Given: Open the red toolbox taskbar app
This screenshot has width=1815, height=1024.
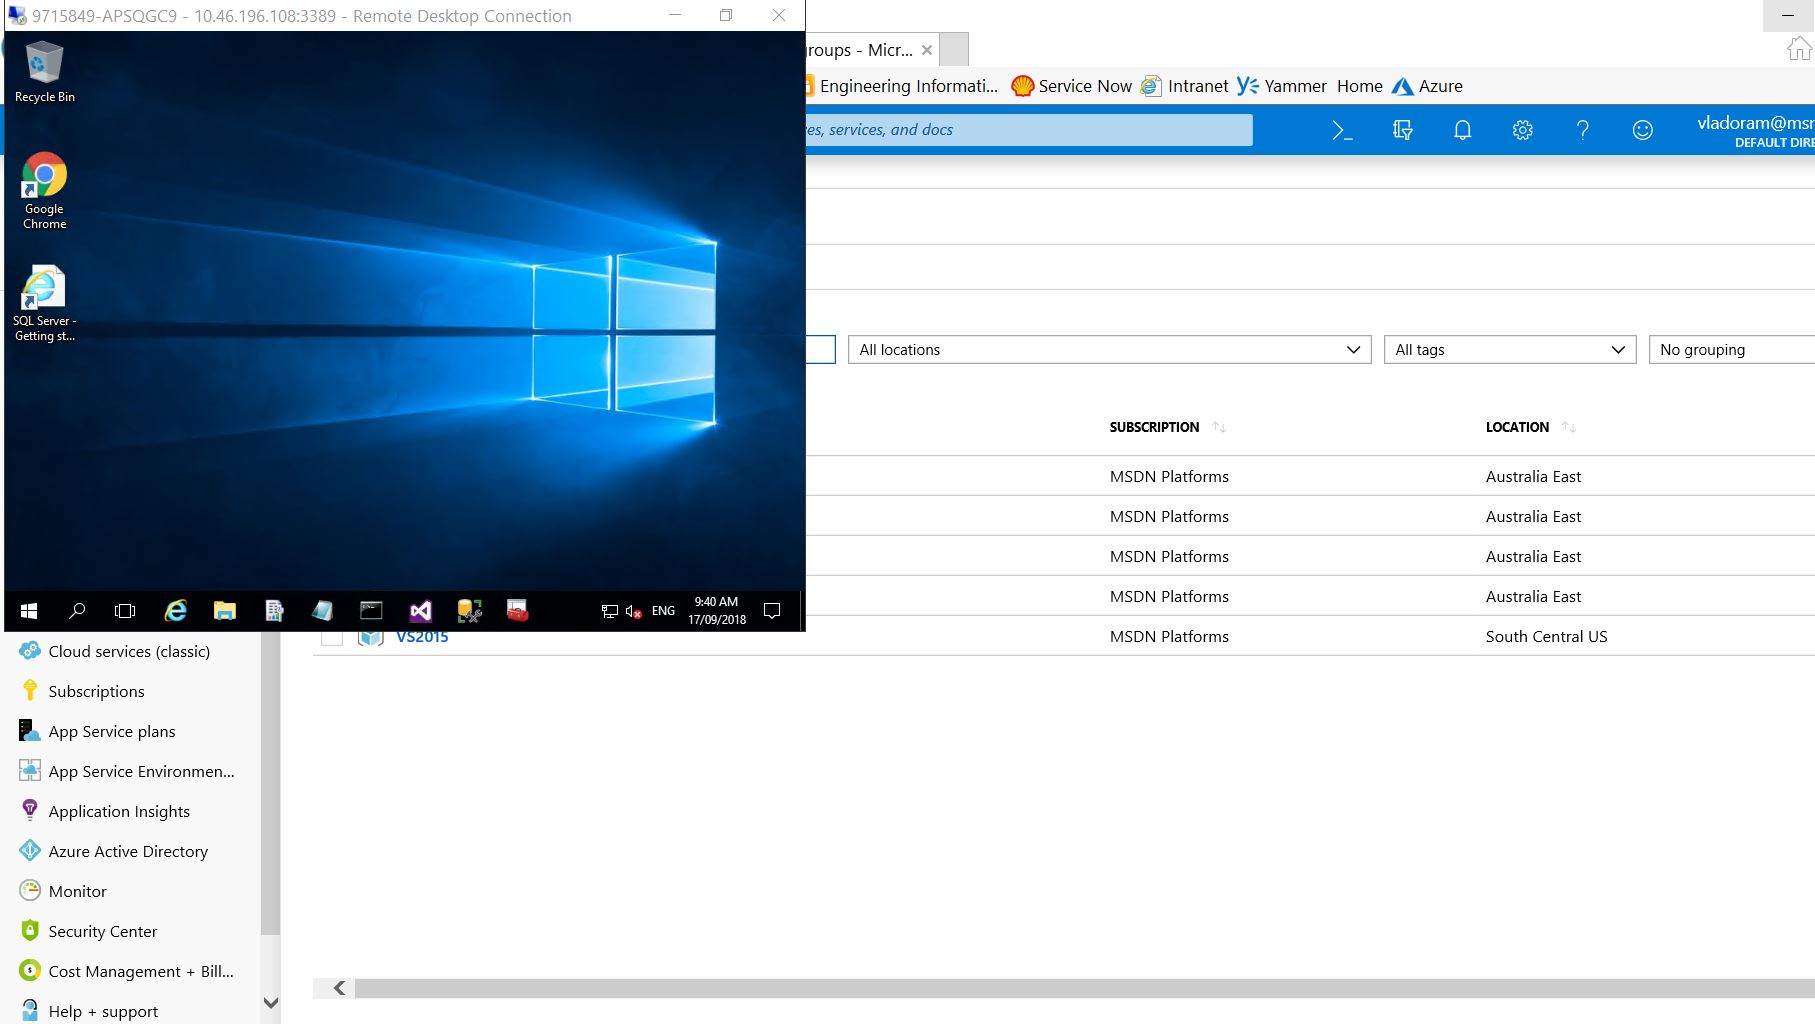Looking at the screenshot, I should click(517, 611).
